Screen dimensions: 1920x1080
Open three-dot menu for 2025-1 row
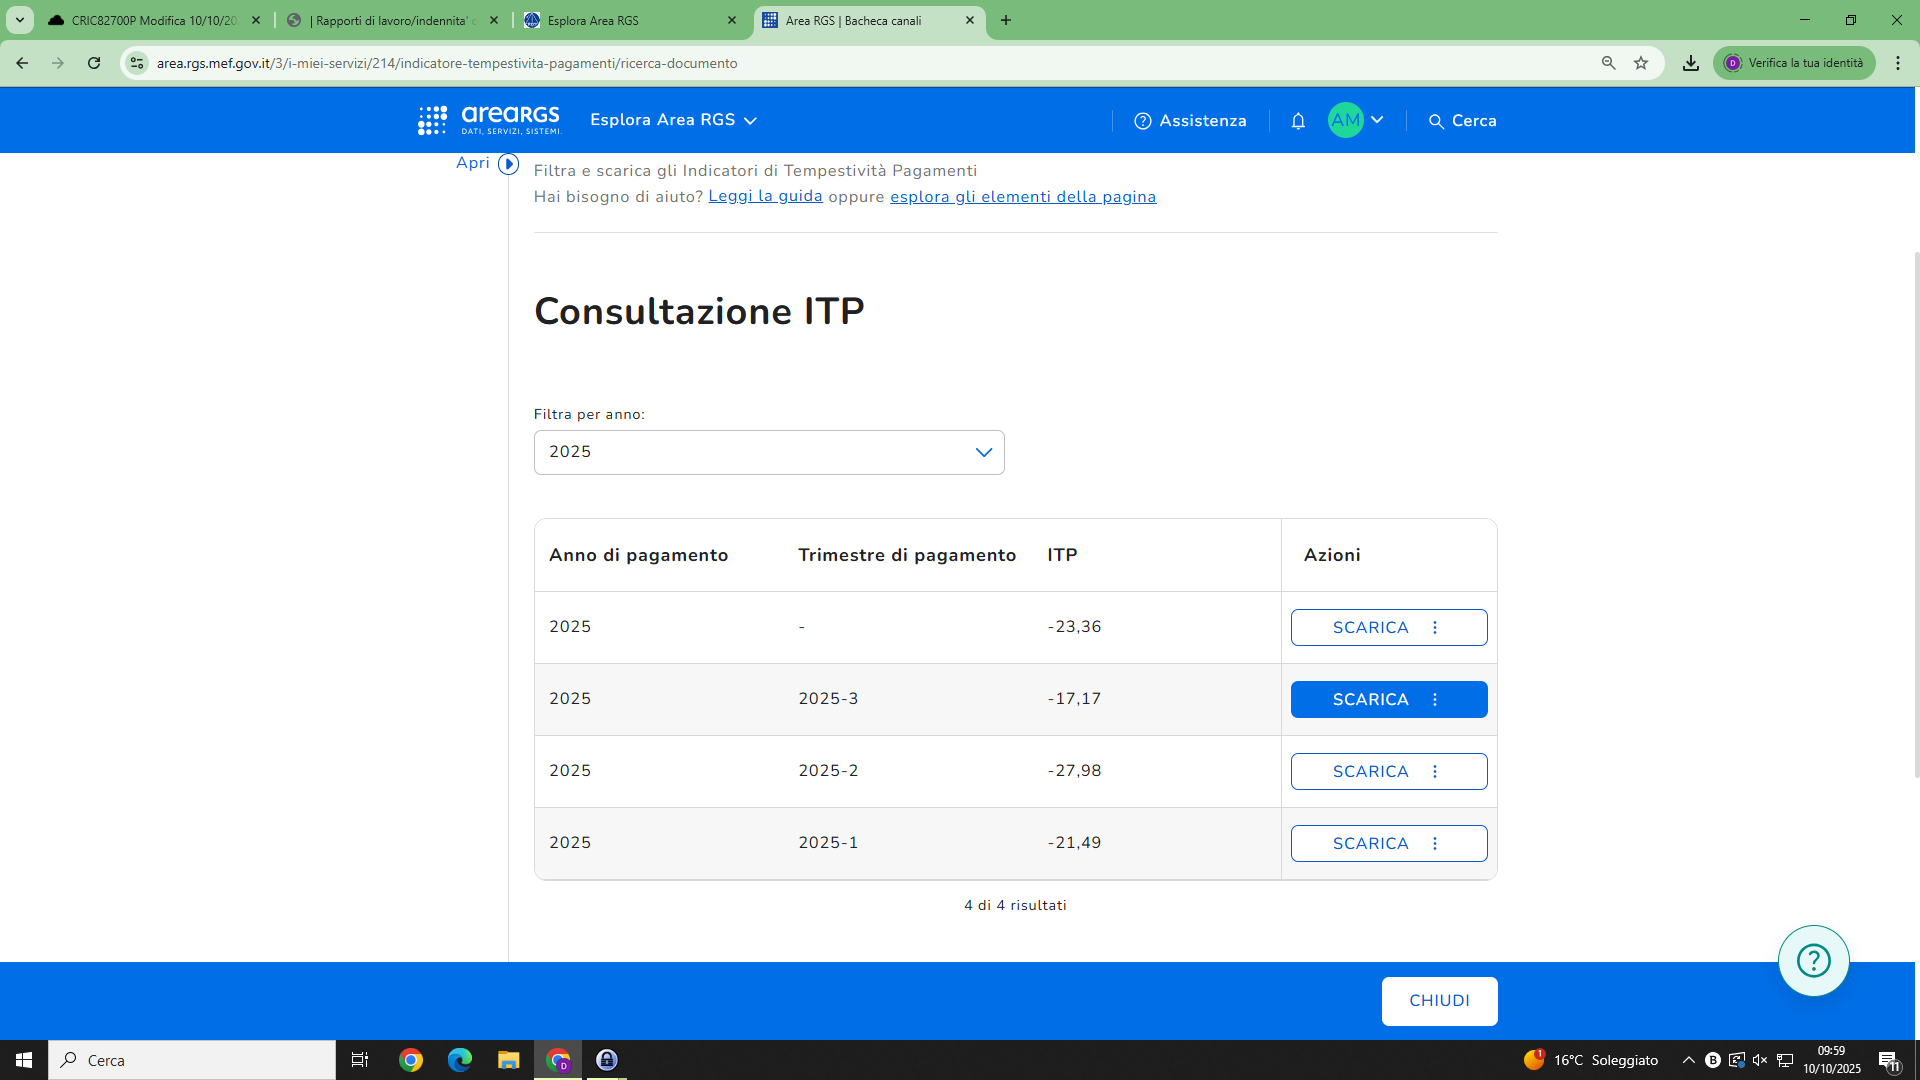[x=1435, y=844]
